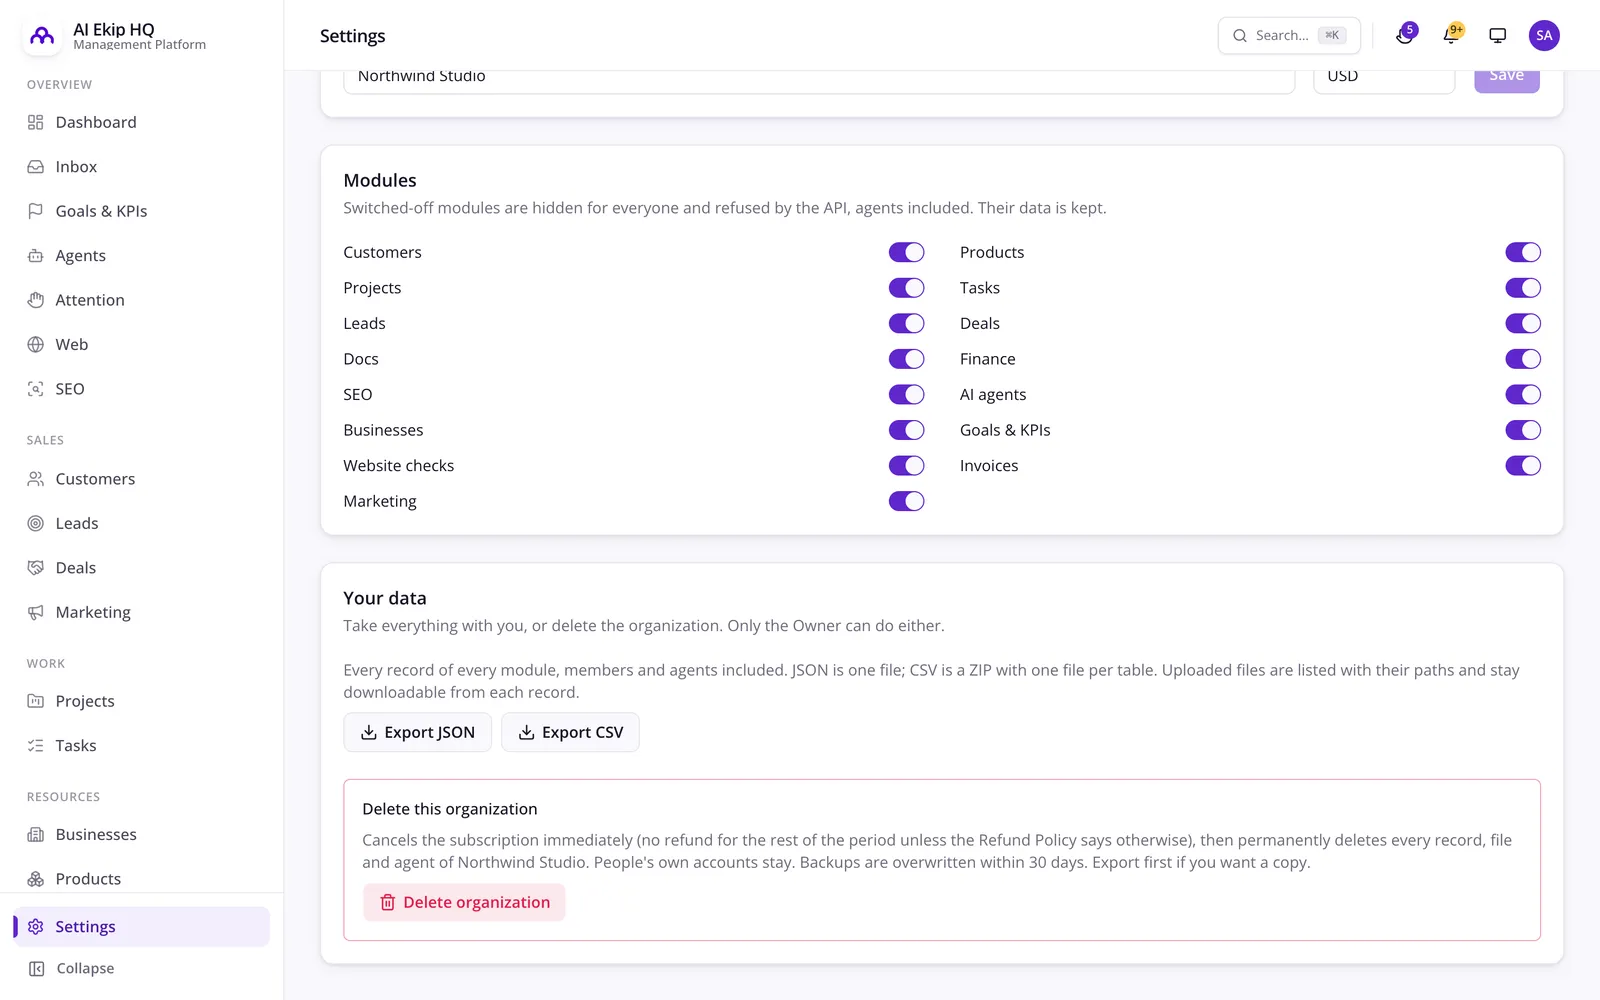This screenshot has width=1600, height=1000.
Task: Open Products in the sidebar
Action: pos(142,879)
